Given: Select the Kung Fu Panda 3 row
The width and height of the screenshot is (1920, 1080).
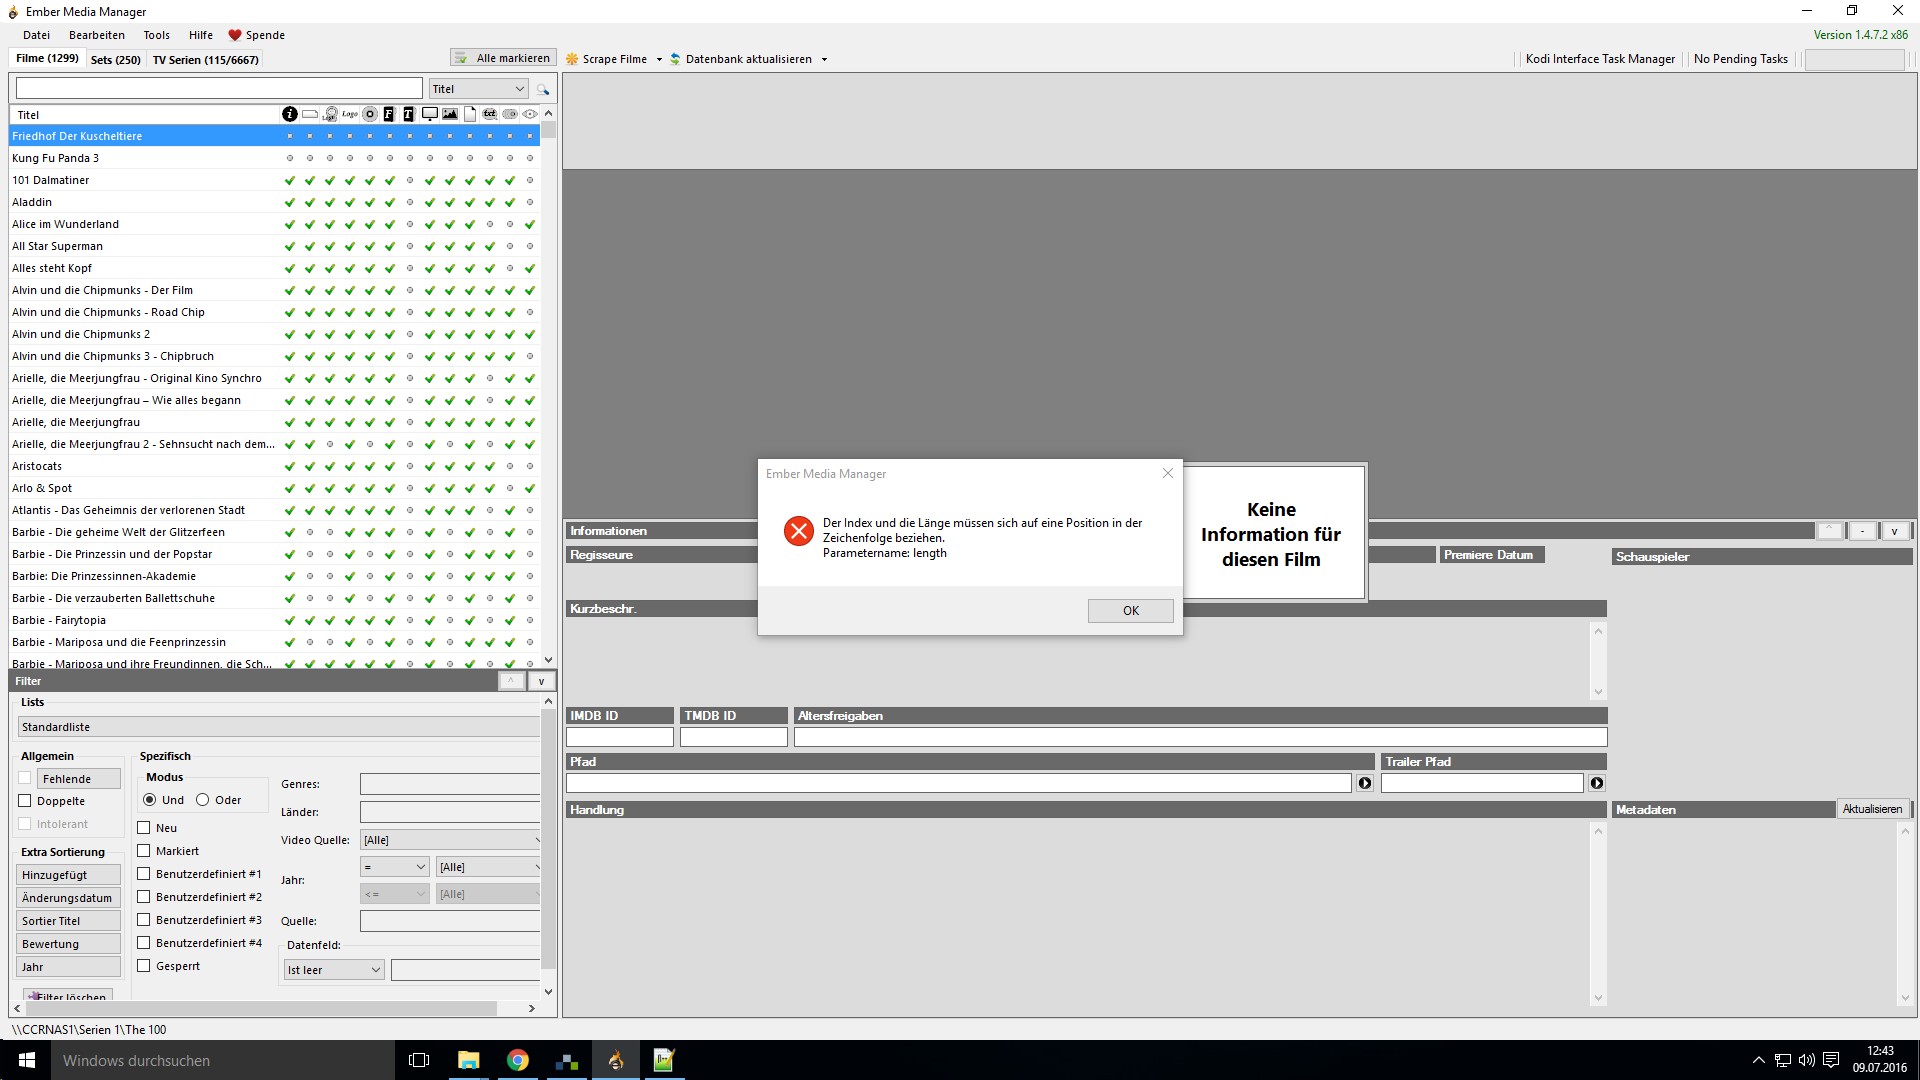Looking at the screenshot, I should click(275, 158).
